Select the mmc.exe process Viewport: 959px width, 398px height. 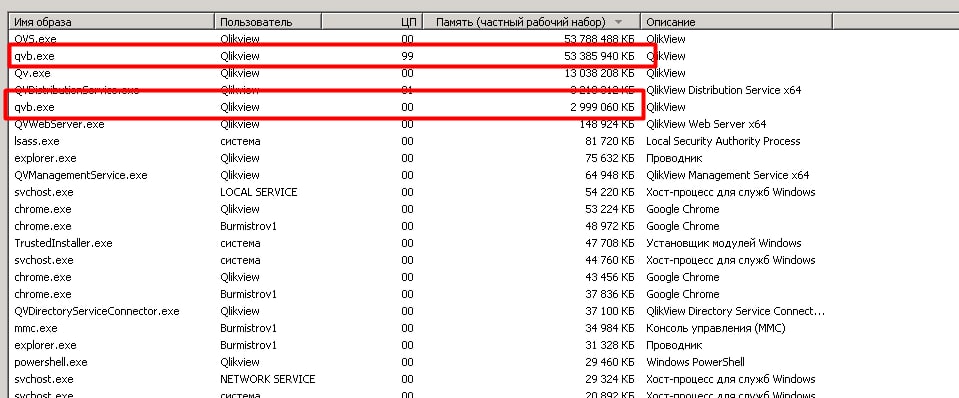35,328
